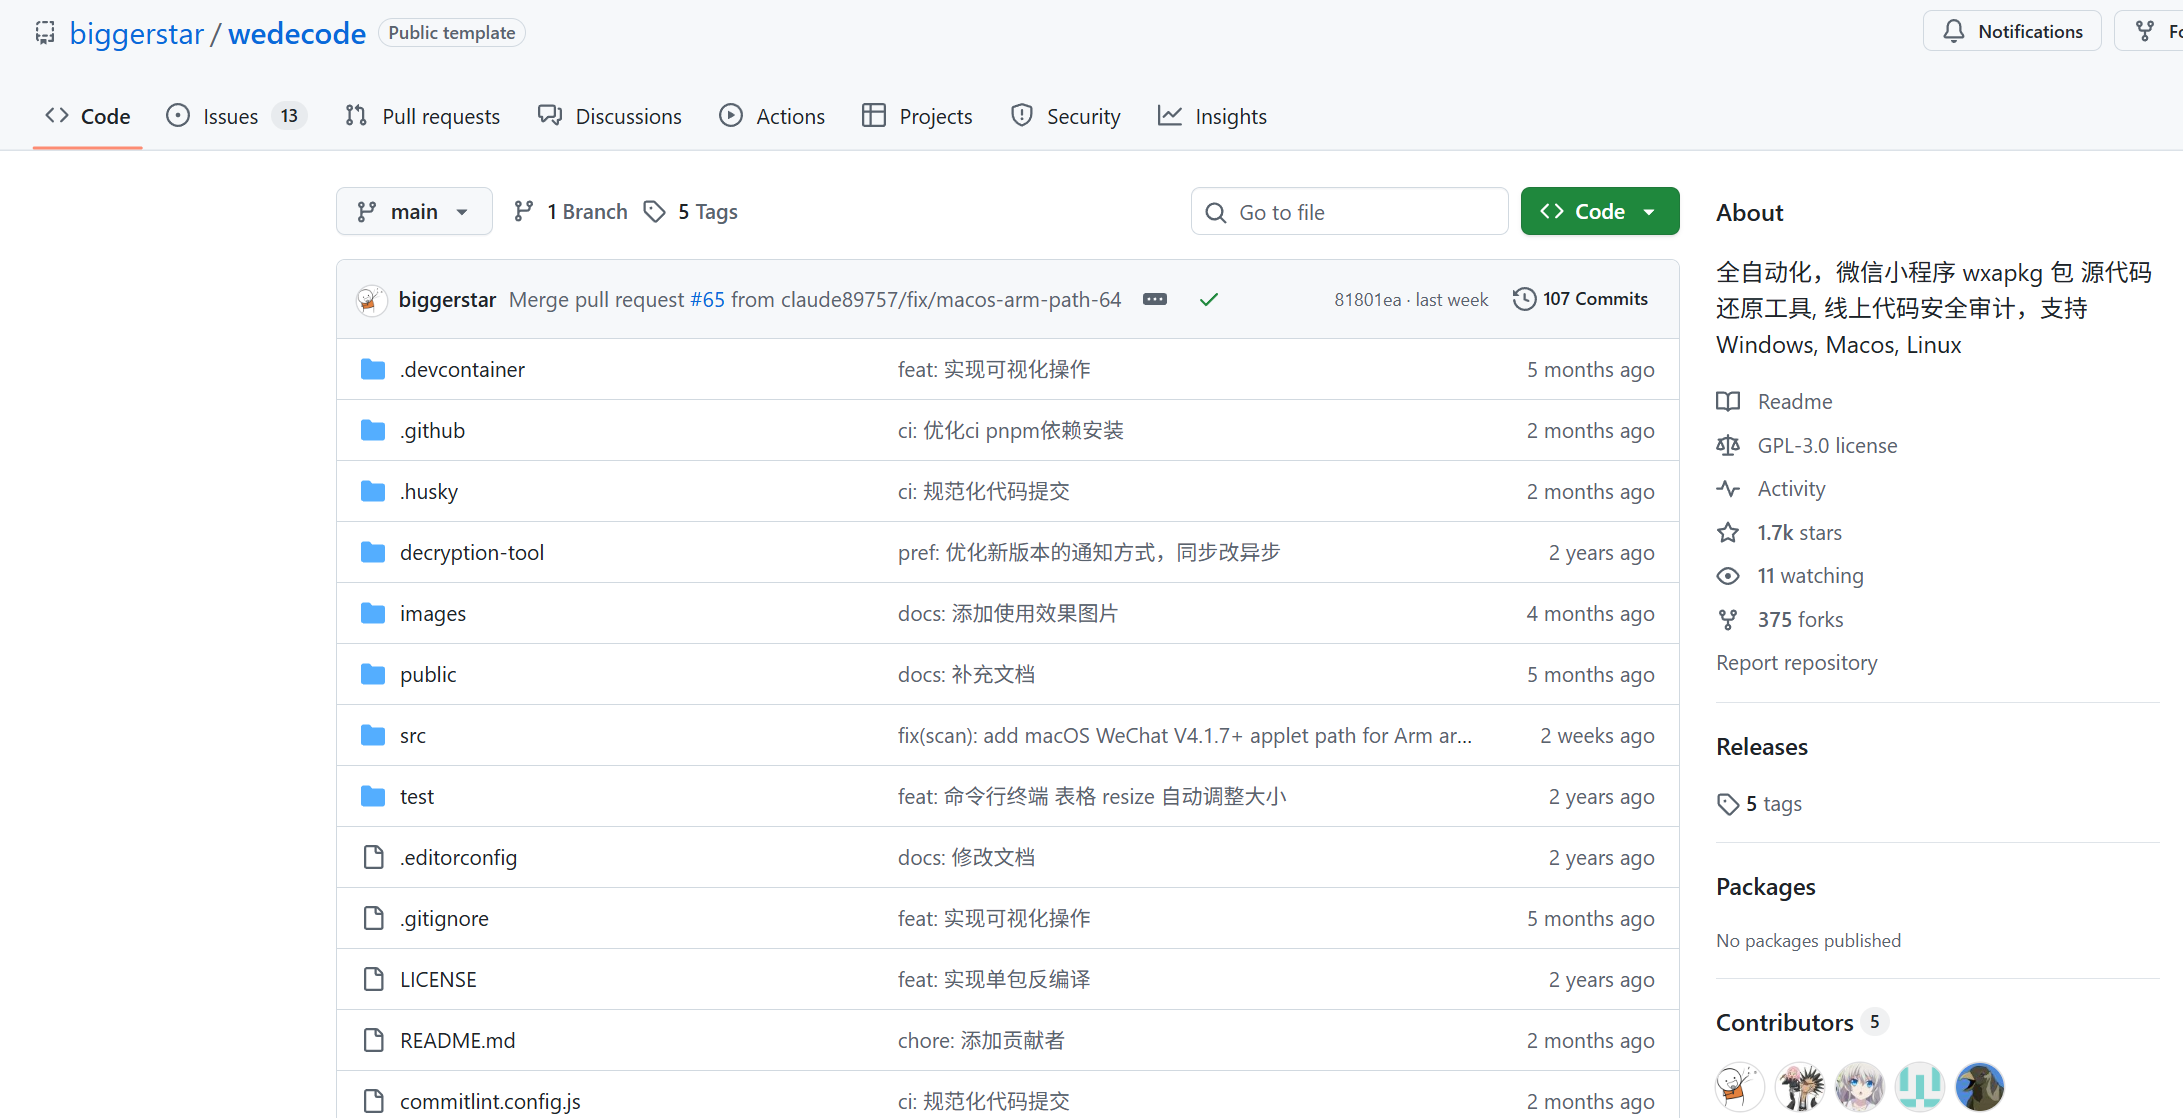
Task: Open the README.md file
Action: [x=457, y=1041]
